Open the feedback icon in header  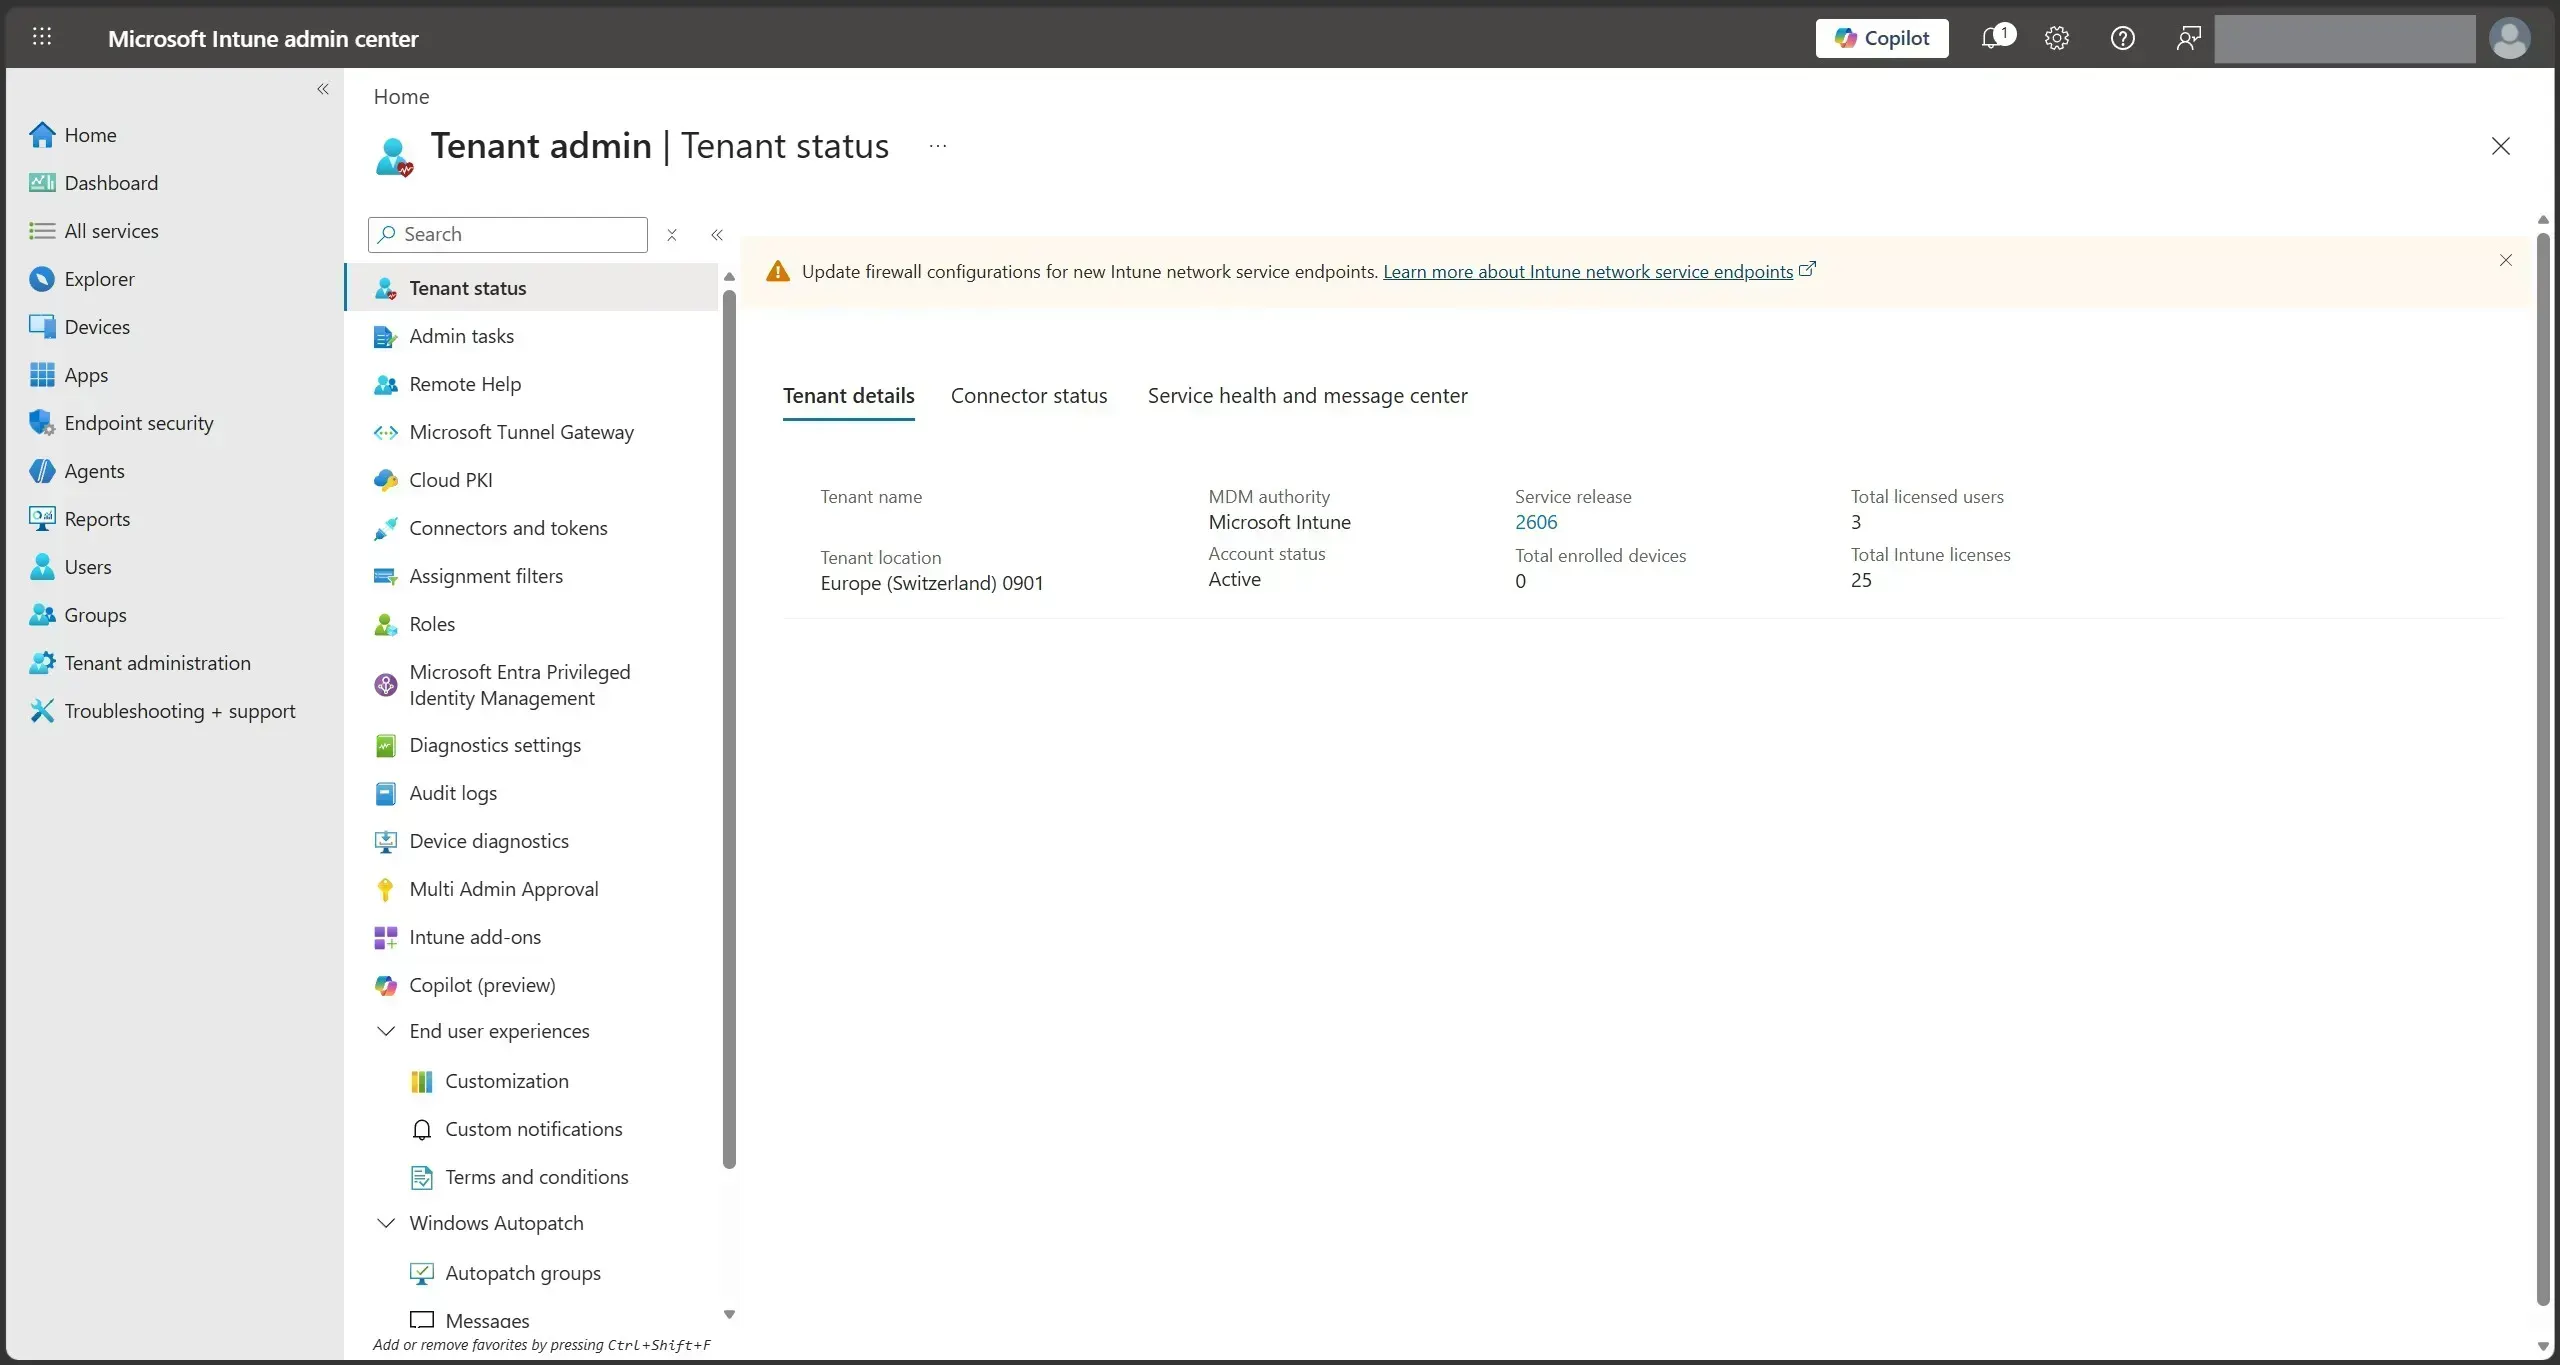pyautogui.click(x=2188, y=38)
